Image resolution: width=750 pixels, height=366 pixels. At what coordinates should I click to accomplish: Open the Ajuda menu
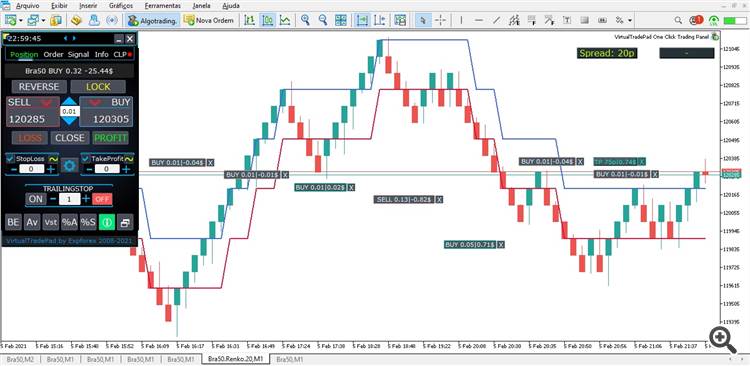232,6
